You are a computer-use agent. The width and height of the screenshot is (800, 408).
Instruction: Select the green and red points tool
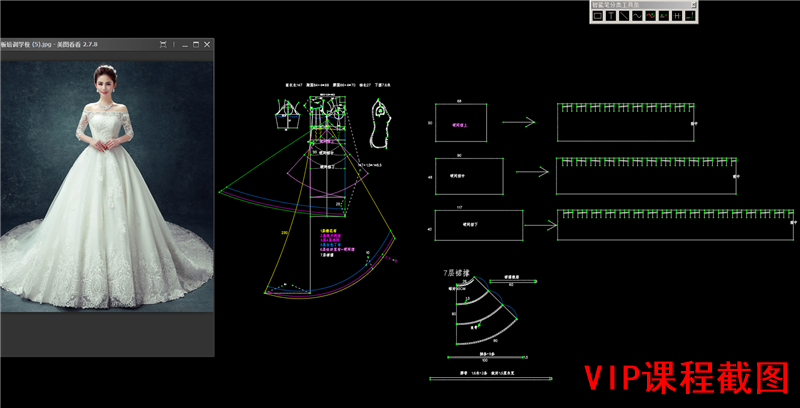(664, 16)
